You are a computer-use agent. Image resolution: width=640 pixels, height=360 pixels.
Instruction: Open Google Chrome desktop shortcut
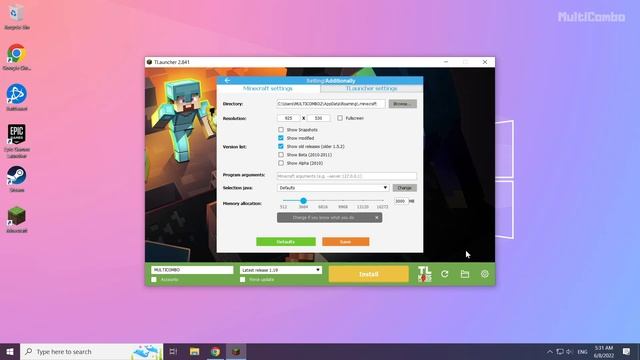pyautogui.click(x=17, y=58)
